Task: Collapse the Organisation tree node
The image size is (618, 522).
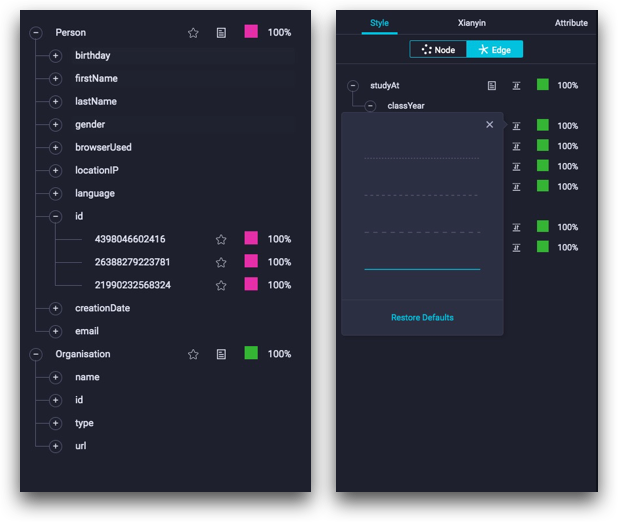Action: tap(36, 354)
